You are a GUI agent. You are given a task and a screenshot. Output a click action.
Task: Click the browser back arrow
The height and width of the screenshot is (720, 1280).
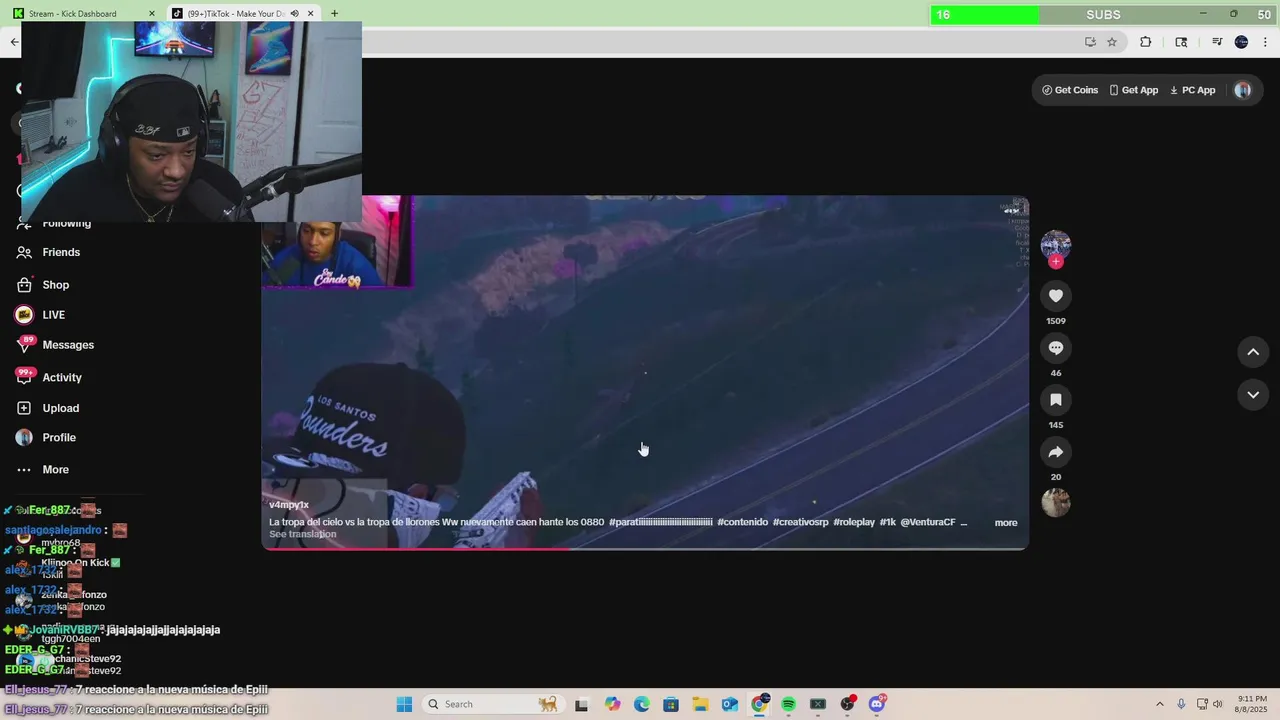[x=14, y=42]
